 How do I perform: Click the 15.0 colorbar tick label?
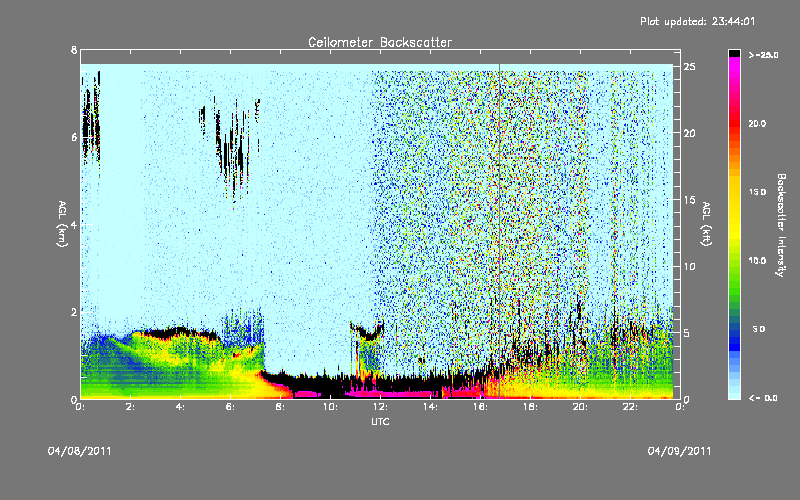coord(757,192)
